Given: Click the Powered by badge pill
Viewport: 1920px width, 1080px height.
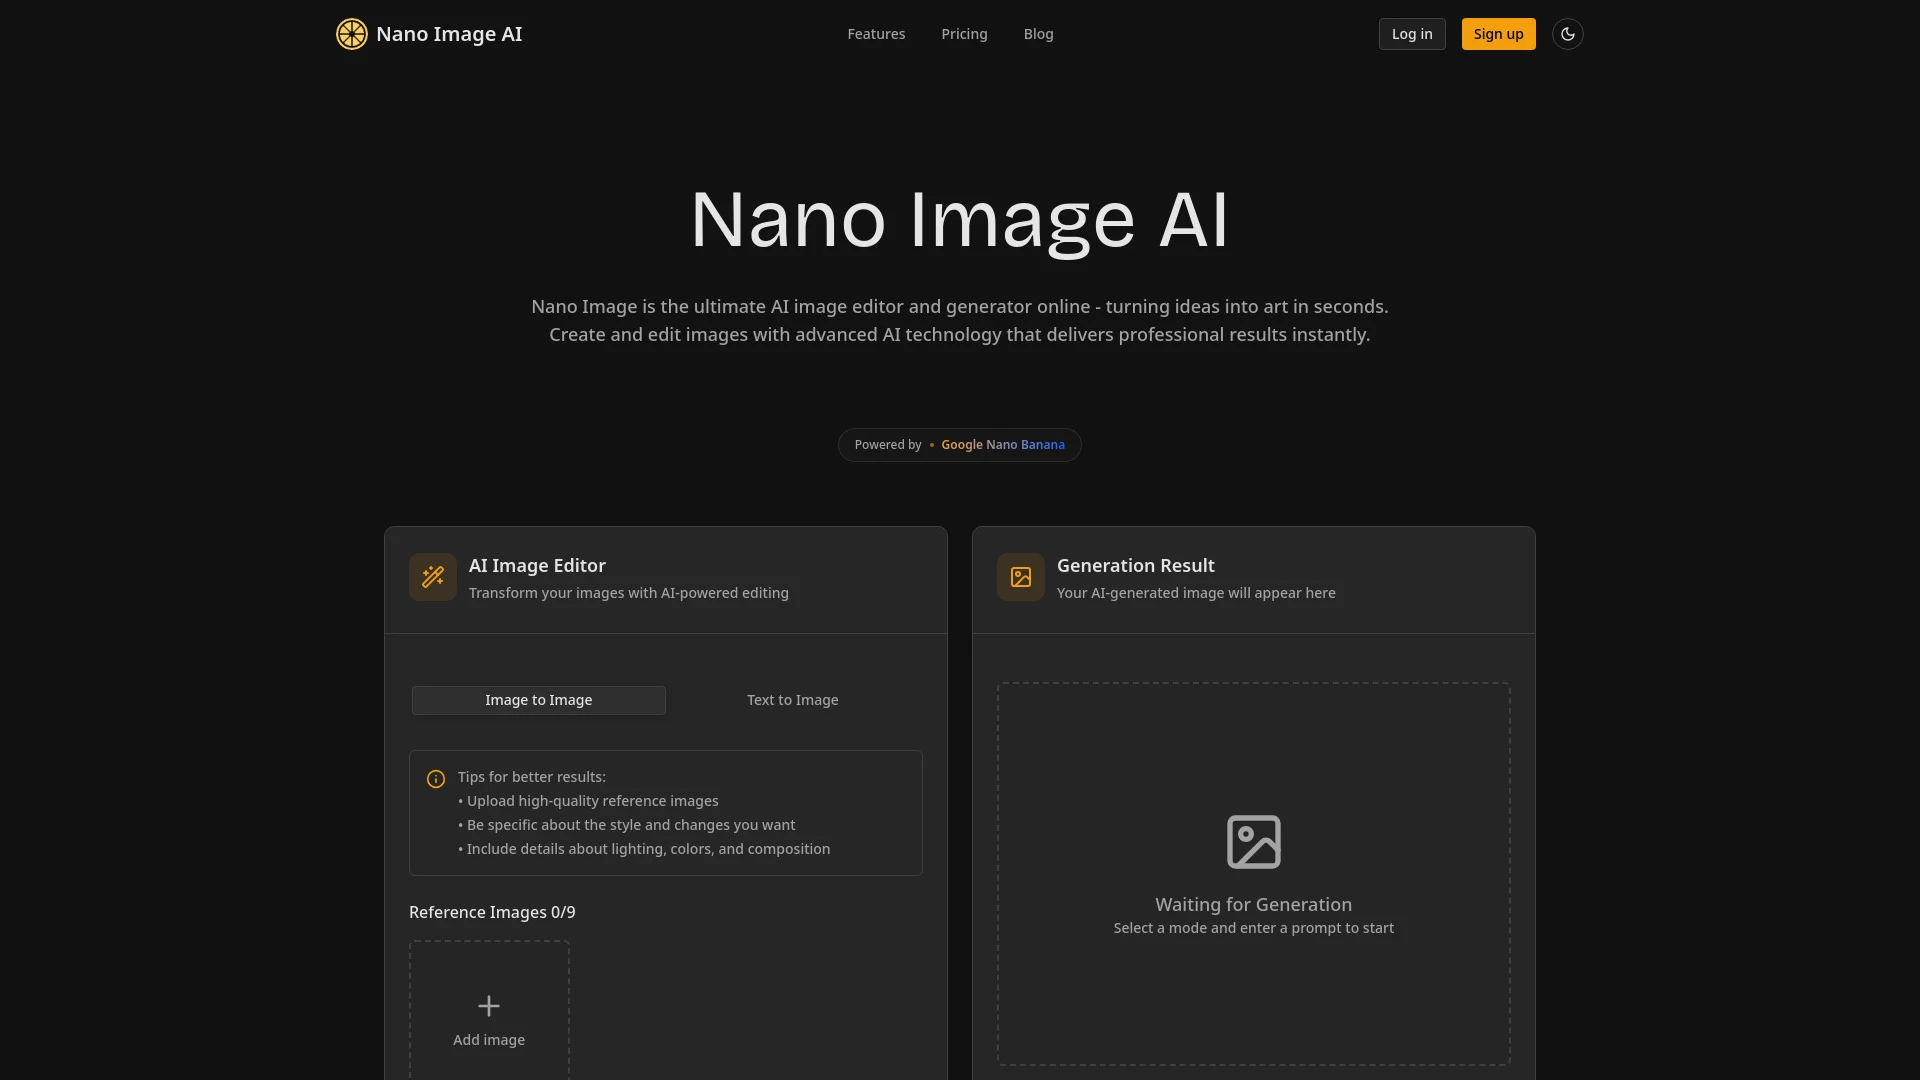Looking at the screenshot, I should (x=959, y=444).
